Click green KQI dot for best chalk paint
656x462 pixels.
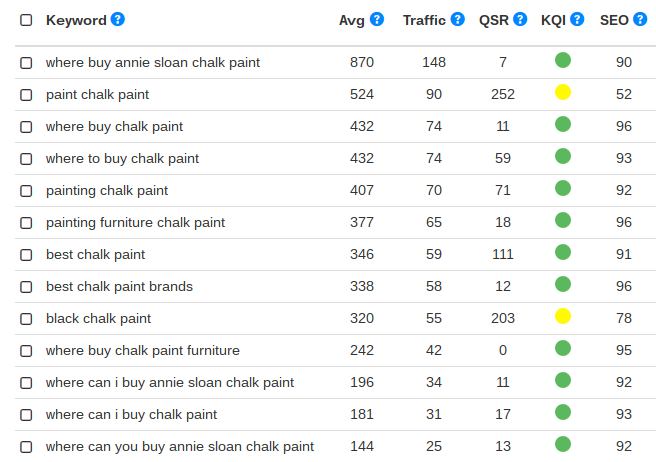(x=563, y=252)
